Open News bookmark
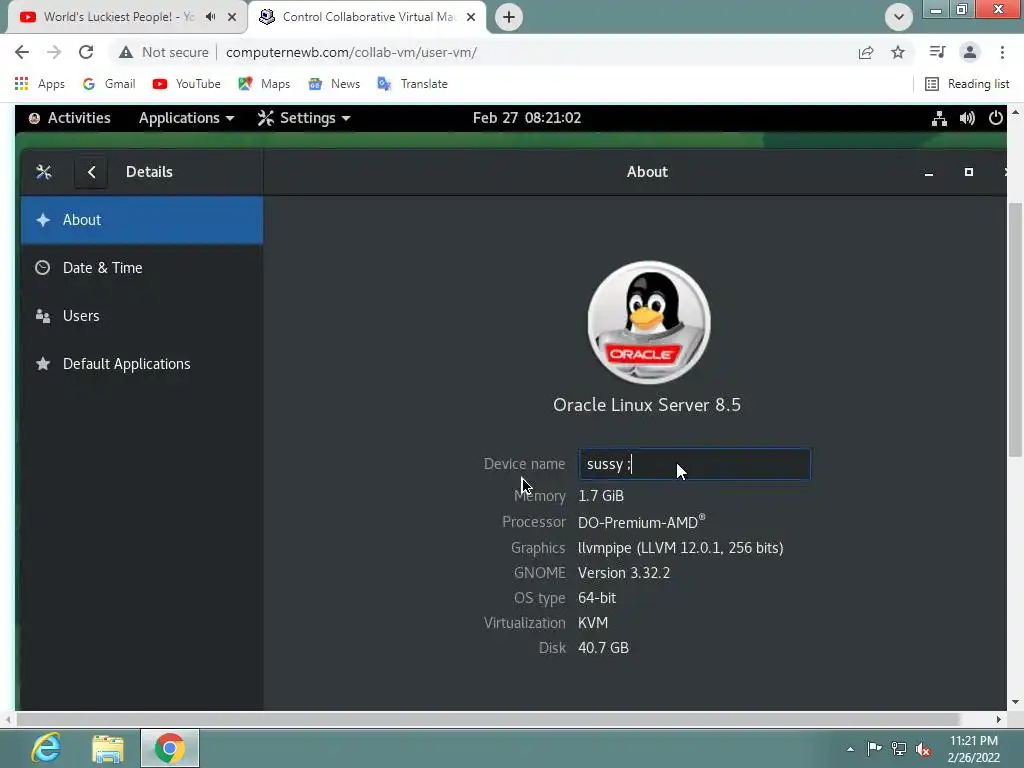The width and height of the screenshot is (1024, 768). tap(334, 84)
